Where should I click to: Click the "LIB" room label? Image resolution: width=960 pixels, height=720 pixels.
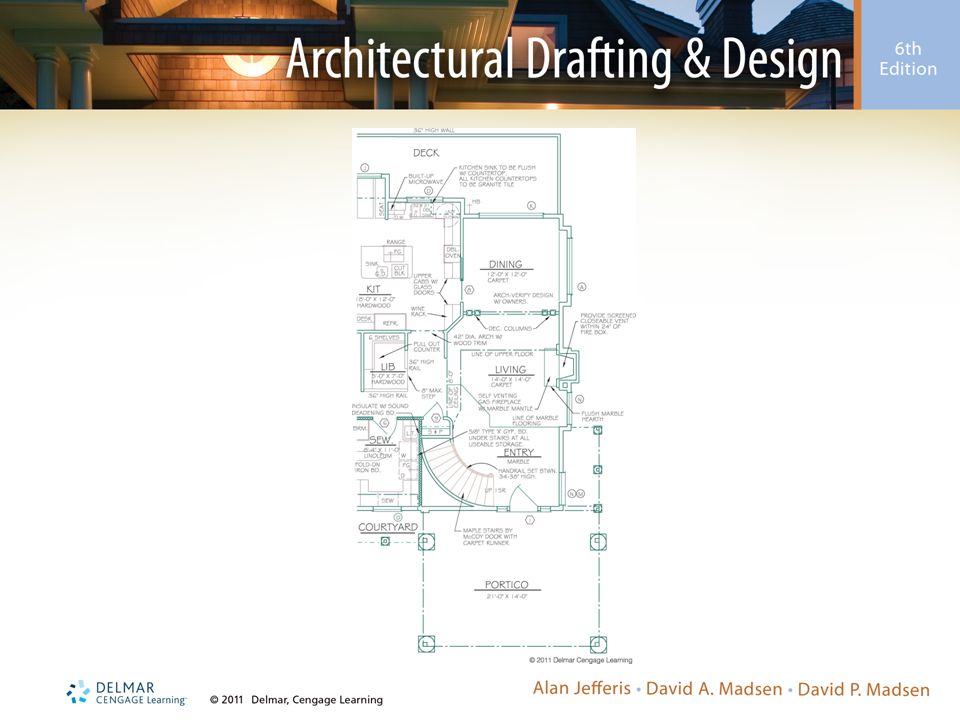pos(388,367)
